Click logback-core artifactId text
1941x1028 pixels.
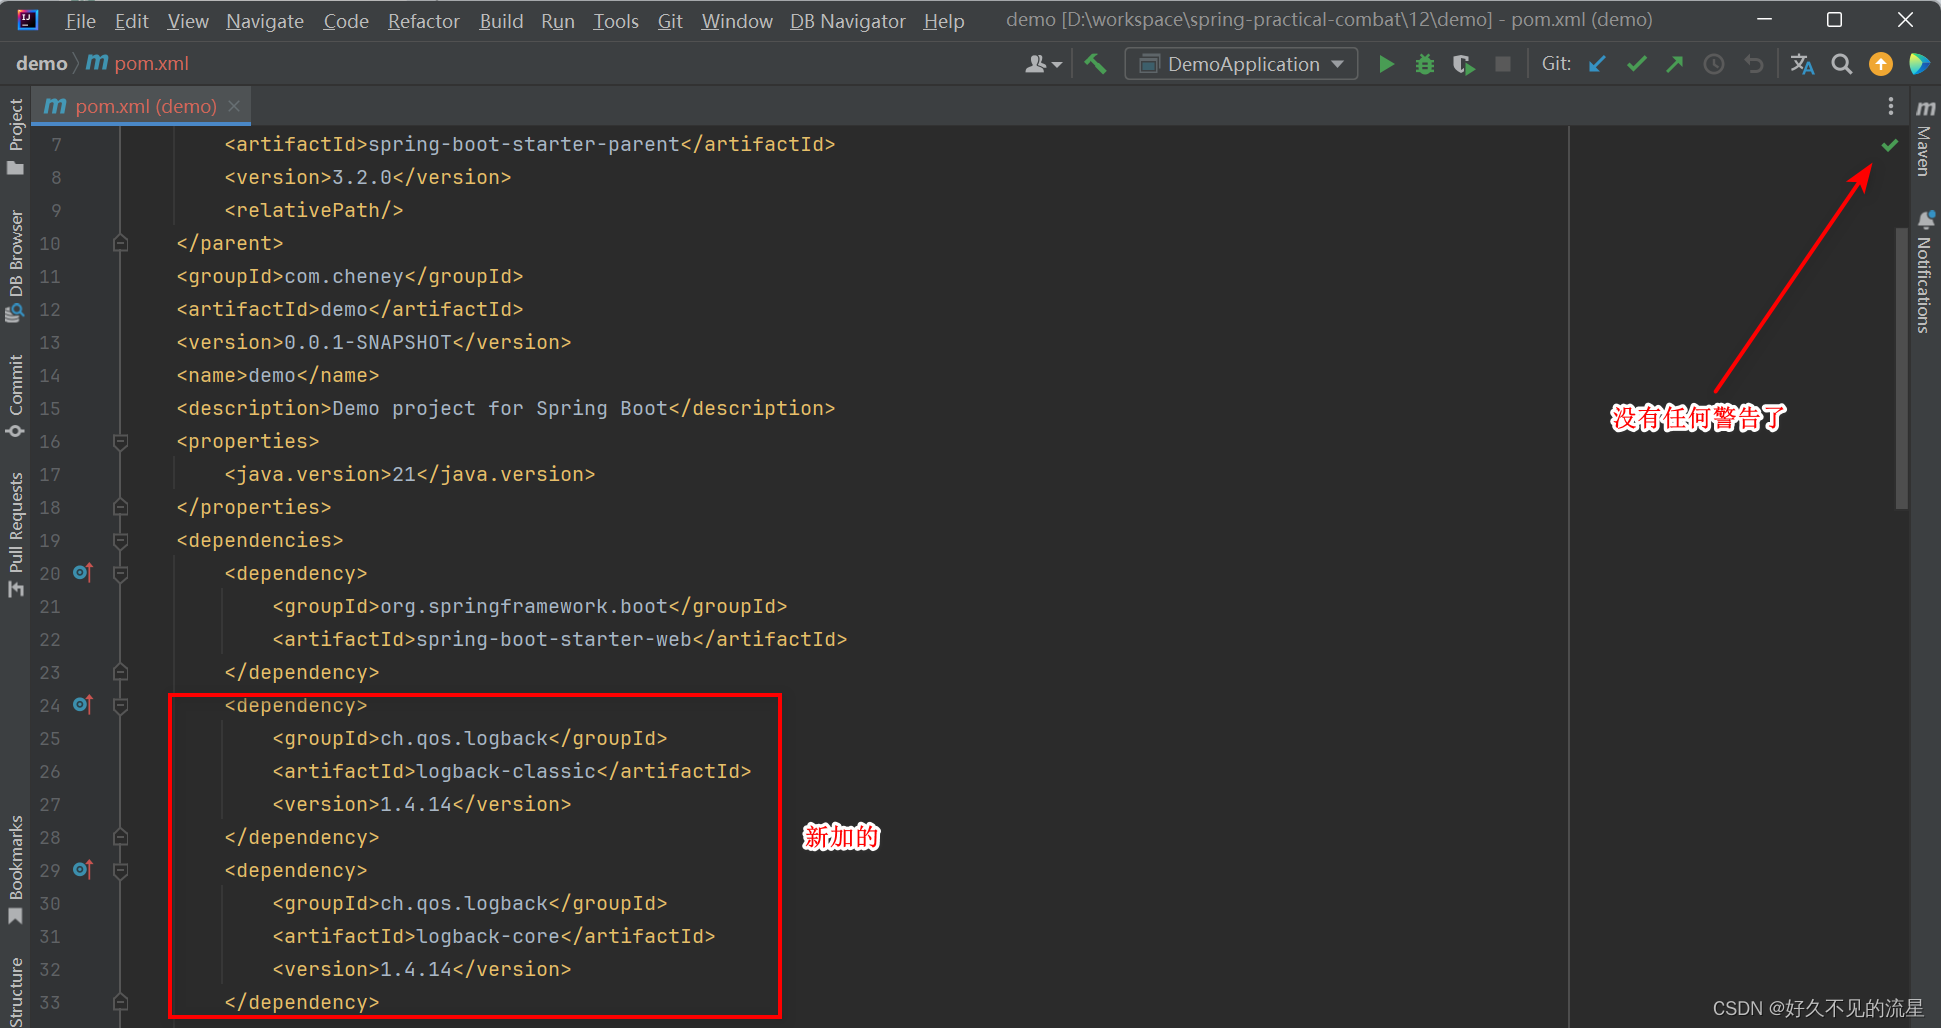pos(488,936)
